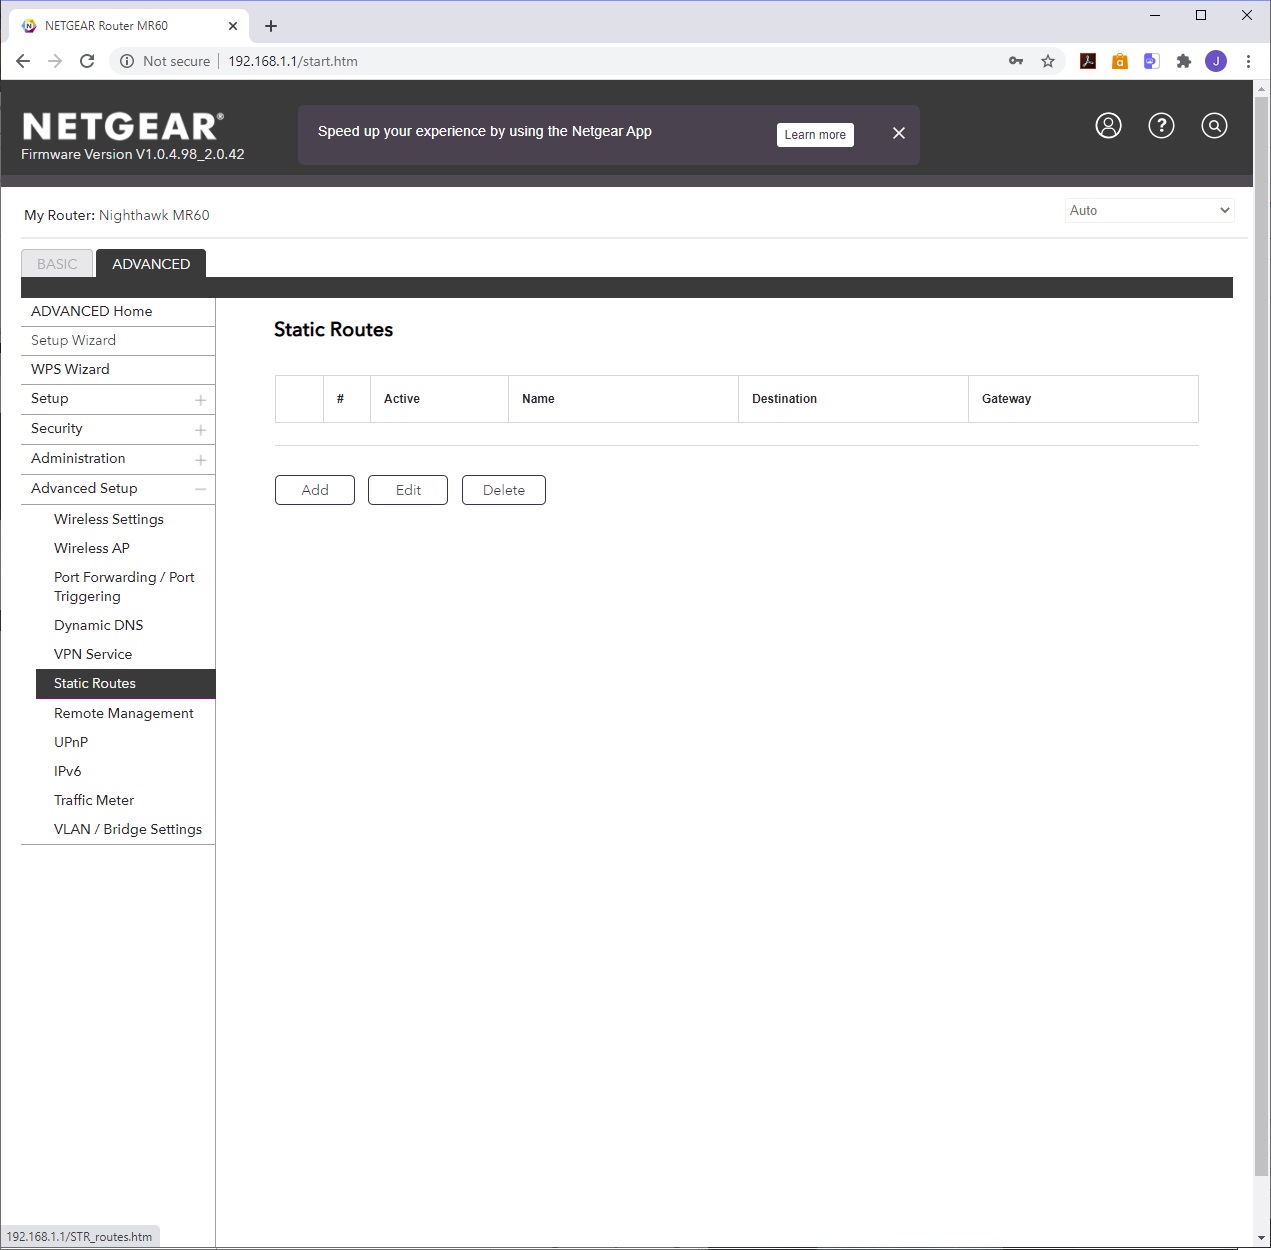
Task: Click the Nighthawk MR60 router name
Action: point(154,215)
